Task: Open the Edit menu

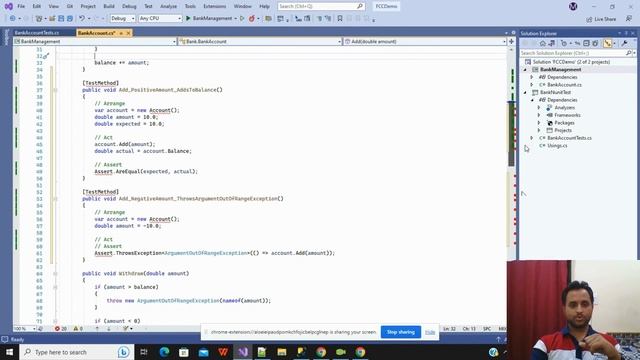Action: (x=36, y=6)
